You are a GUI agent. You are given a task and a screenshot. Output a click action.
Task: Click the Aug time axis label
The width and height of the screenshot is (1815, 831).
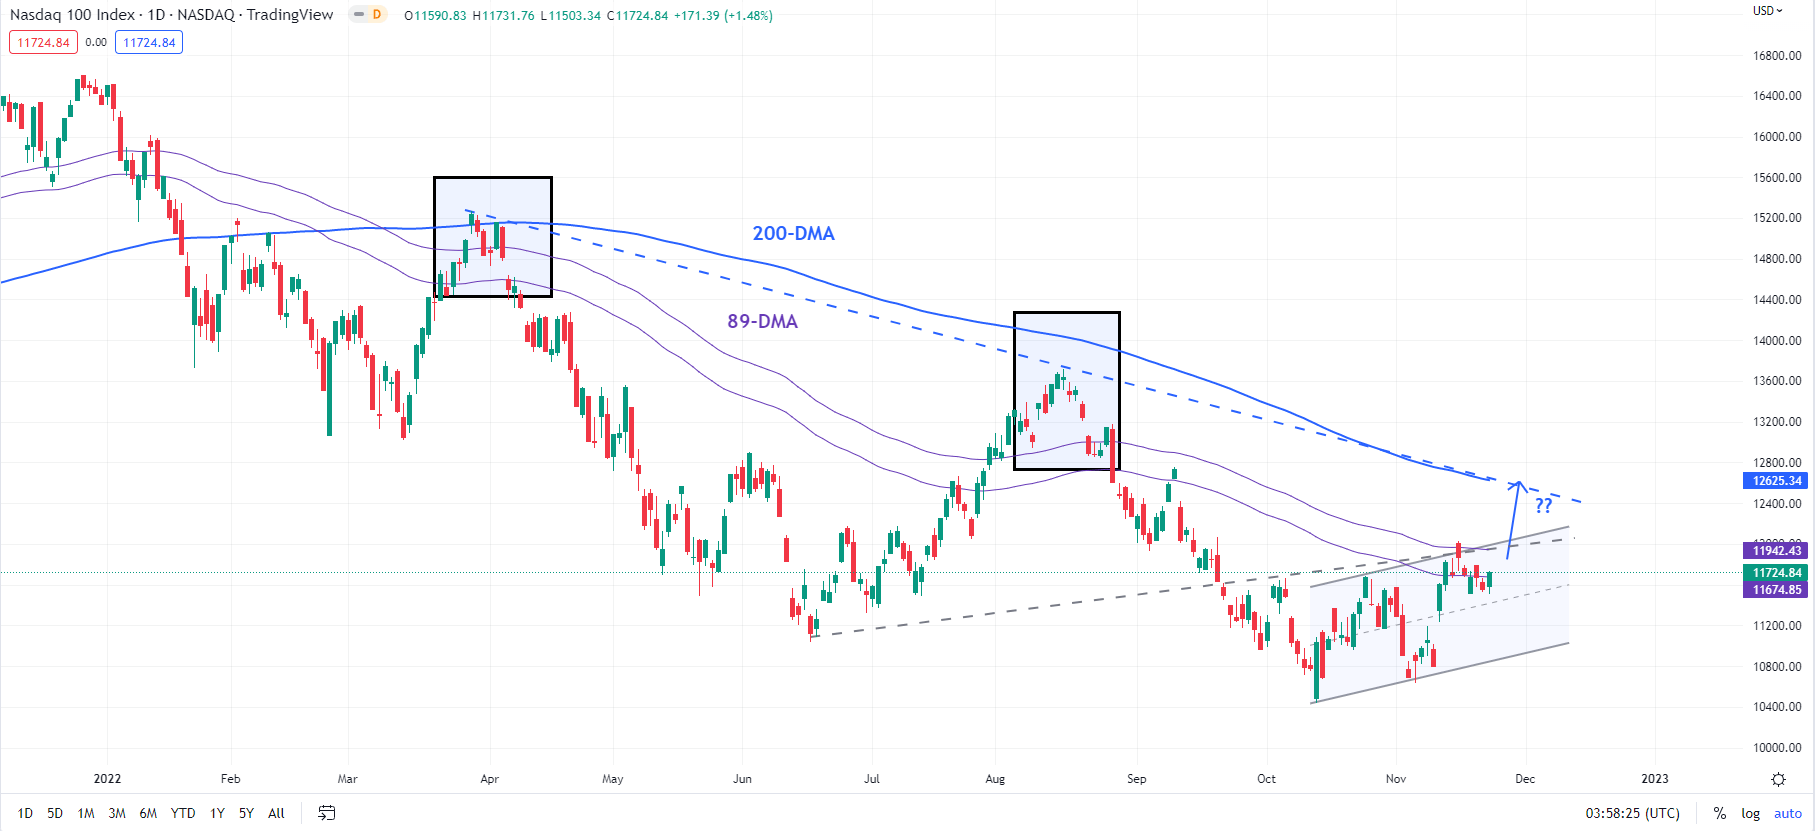(x=995, y=779)
